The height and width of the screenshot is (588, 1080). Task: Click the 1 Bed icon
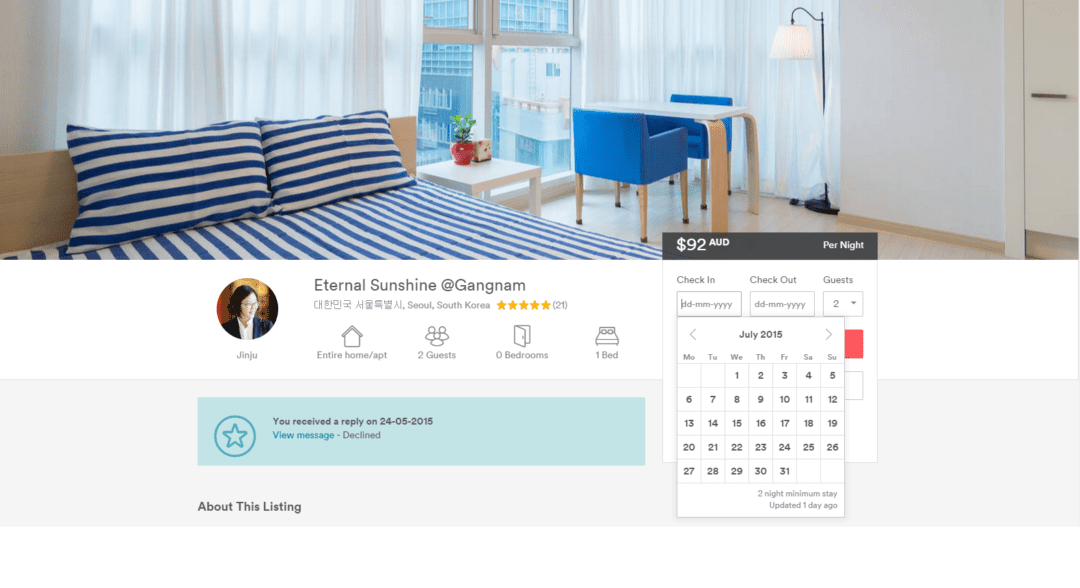[607, 336]
